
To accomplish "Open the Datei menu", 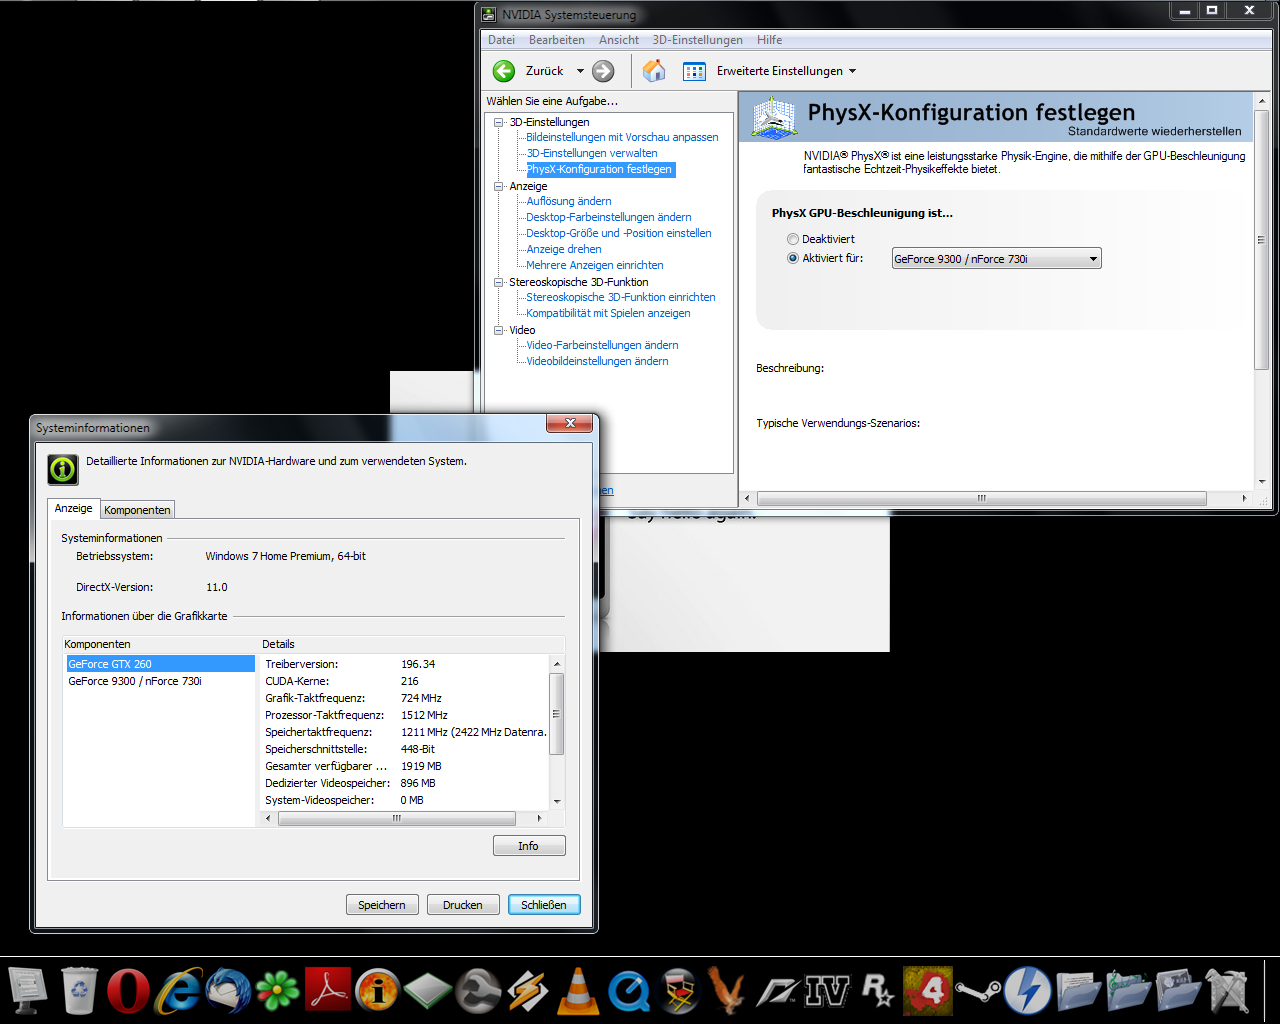I will 501,40.
